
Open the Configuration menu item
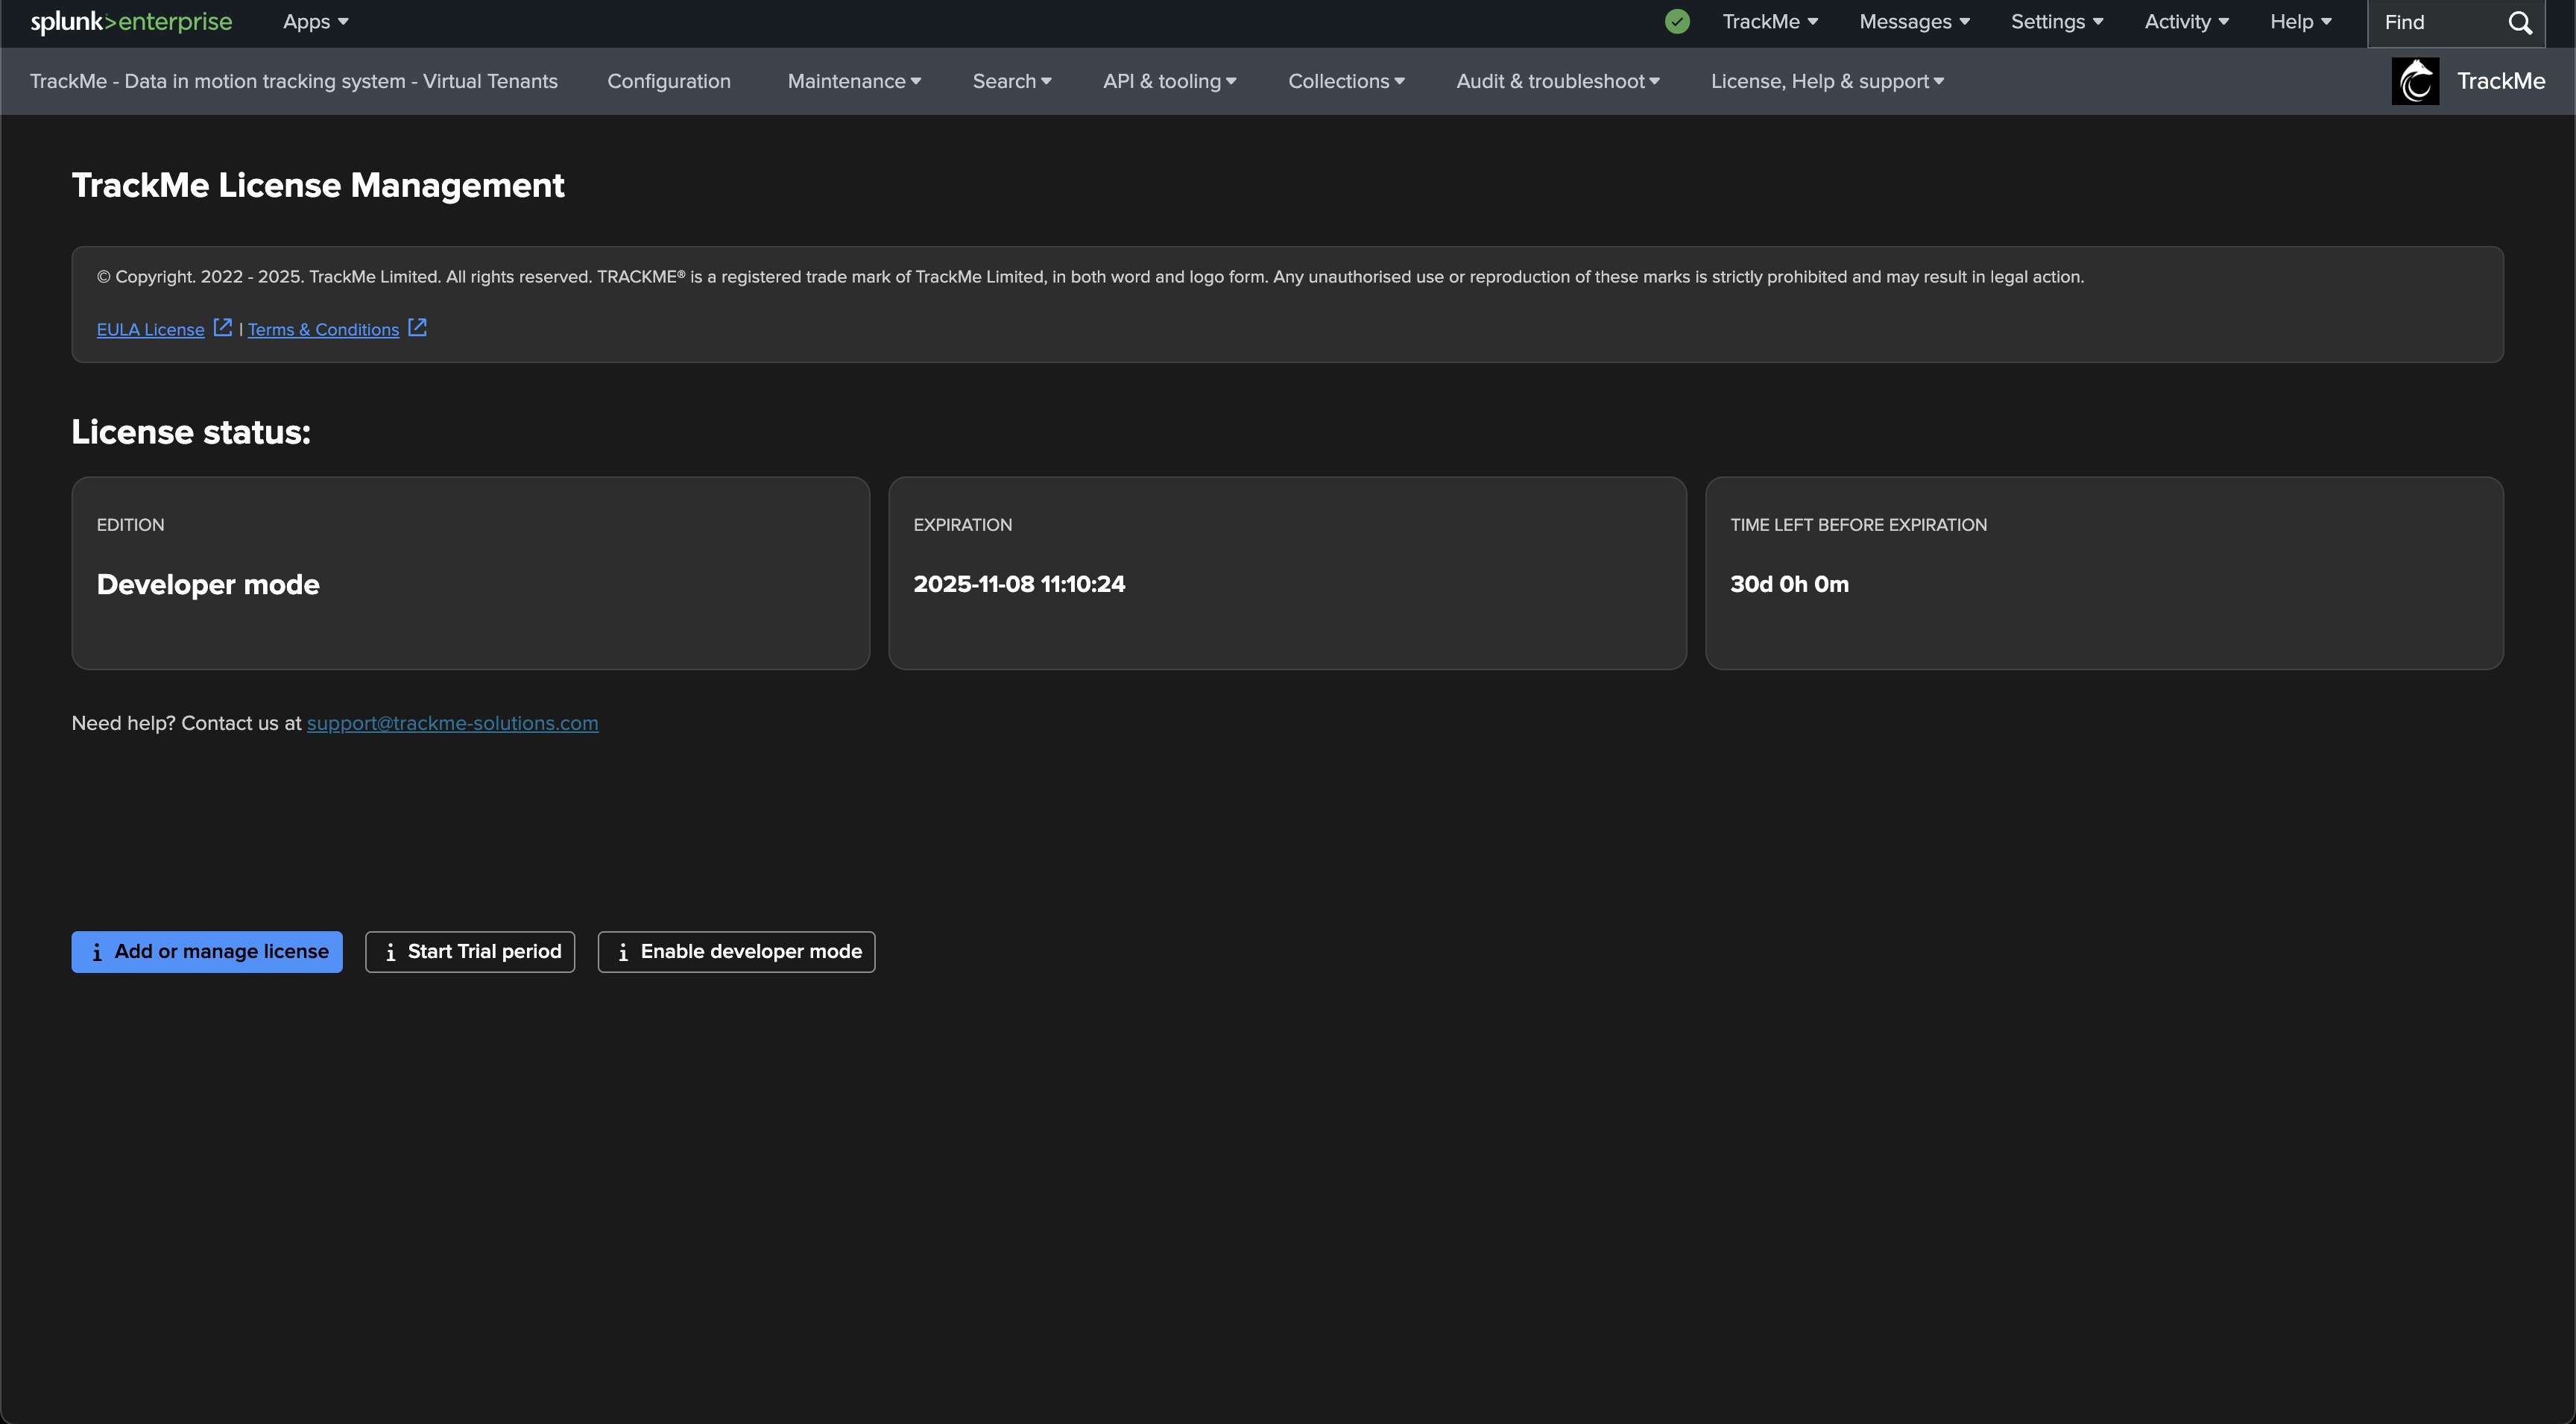tap(669, 81)
